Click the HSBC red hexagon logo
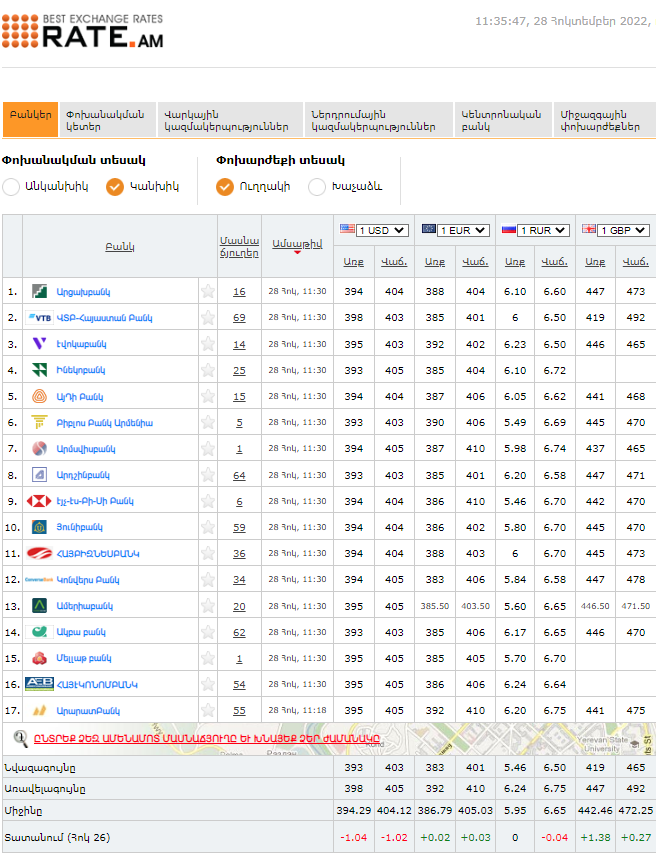Screen dimensions: 656x855 tap(39, 501)
